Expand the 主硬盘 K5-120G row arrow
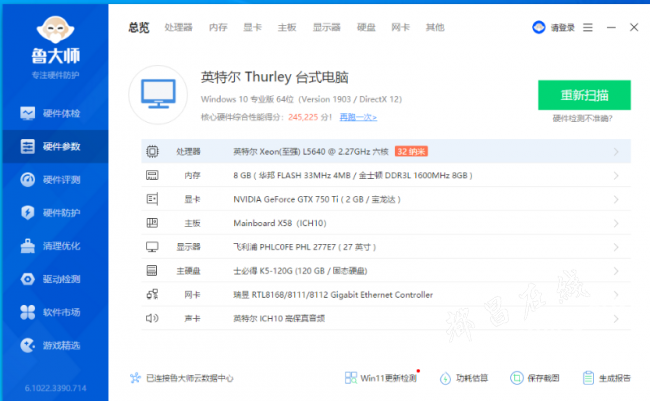This screenshot has width=650, height=401. (616, 271)
